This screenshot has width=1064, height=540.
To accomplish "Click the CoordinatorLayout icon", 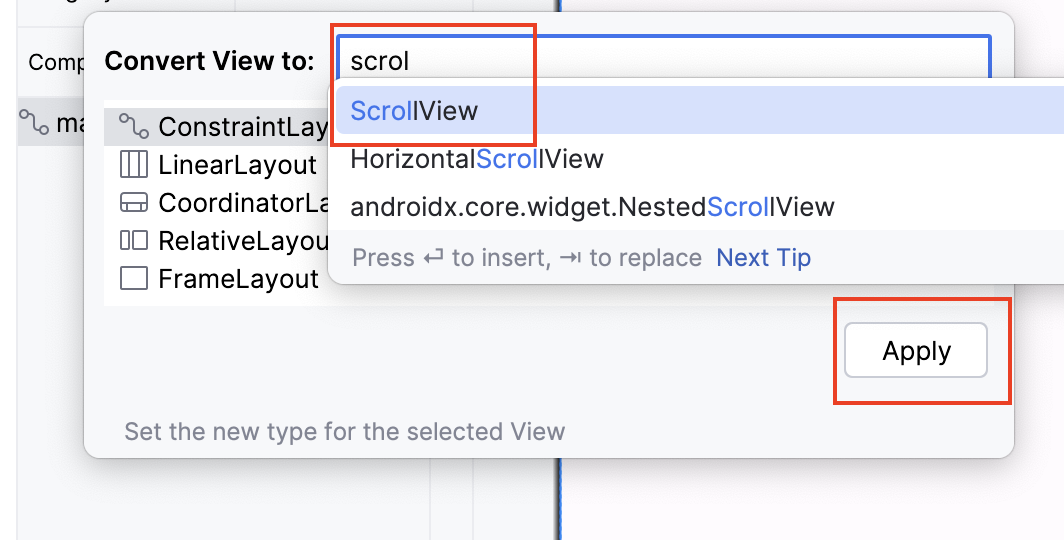I will (x=134, y=202).
